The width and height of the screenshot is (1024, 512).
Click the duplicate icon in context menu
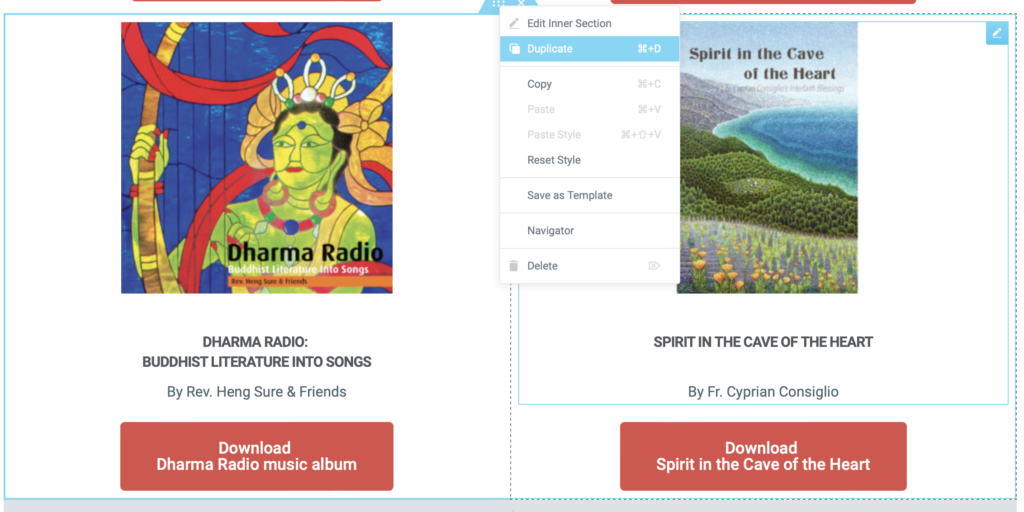(514, 49)
